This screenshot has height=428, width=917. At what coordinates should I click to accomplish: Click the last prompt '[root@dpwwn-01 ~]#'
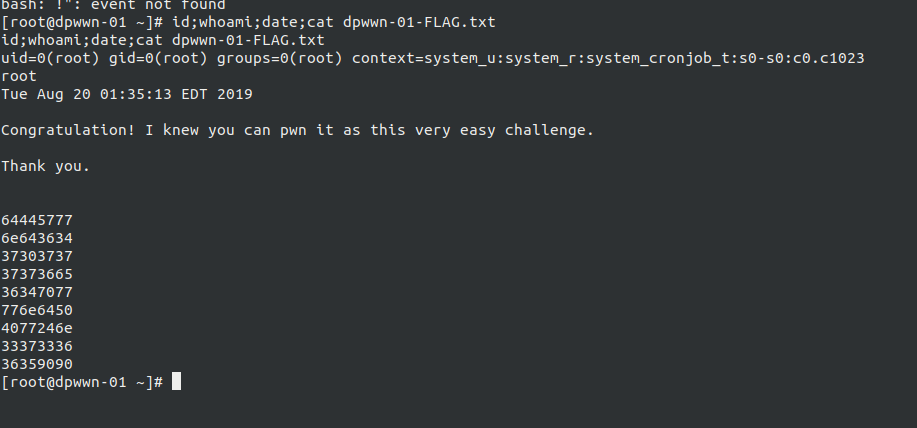[82, 382]
